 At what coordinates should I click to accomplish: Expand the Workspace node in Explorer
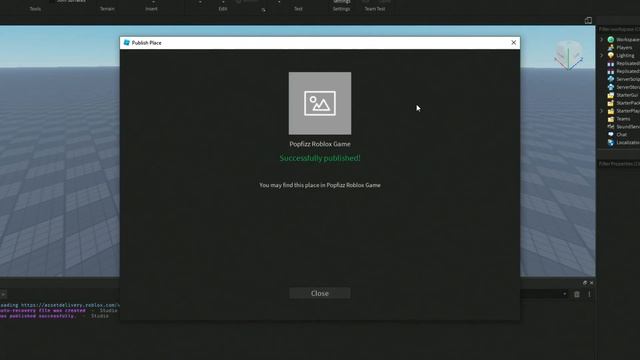(602, 40)
